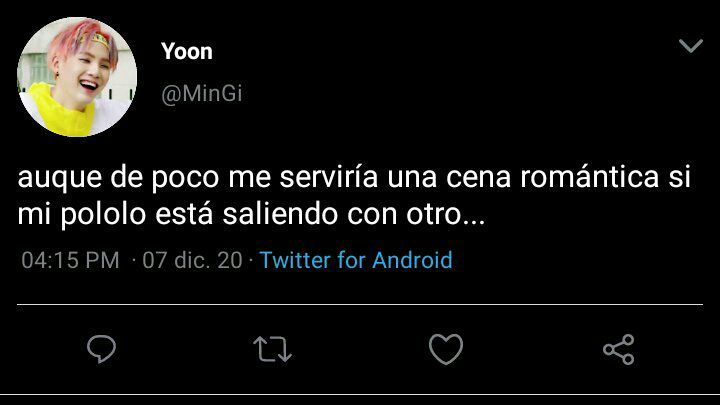Click the 04:15 PM timestamp
720x405 pixels.
[x=70, y=260]
